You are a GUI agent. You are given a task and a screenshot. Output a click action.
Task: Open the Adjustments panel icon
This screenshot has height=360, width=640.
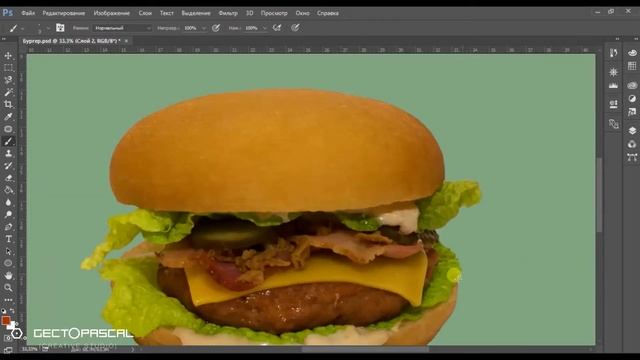[632, 98]
